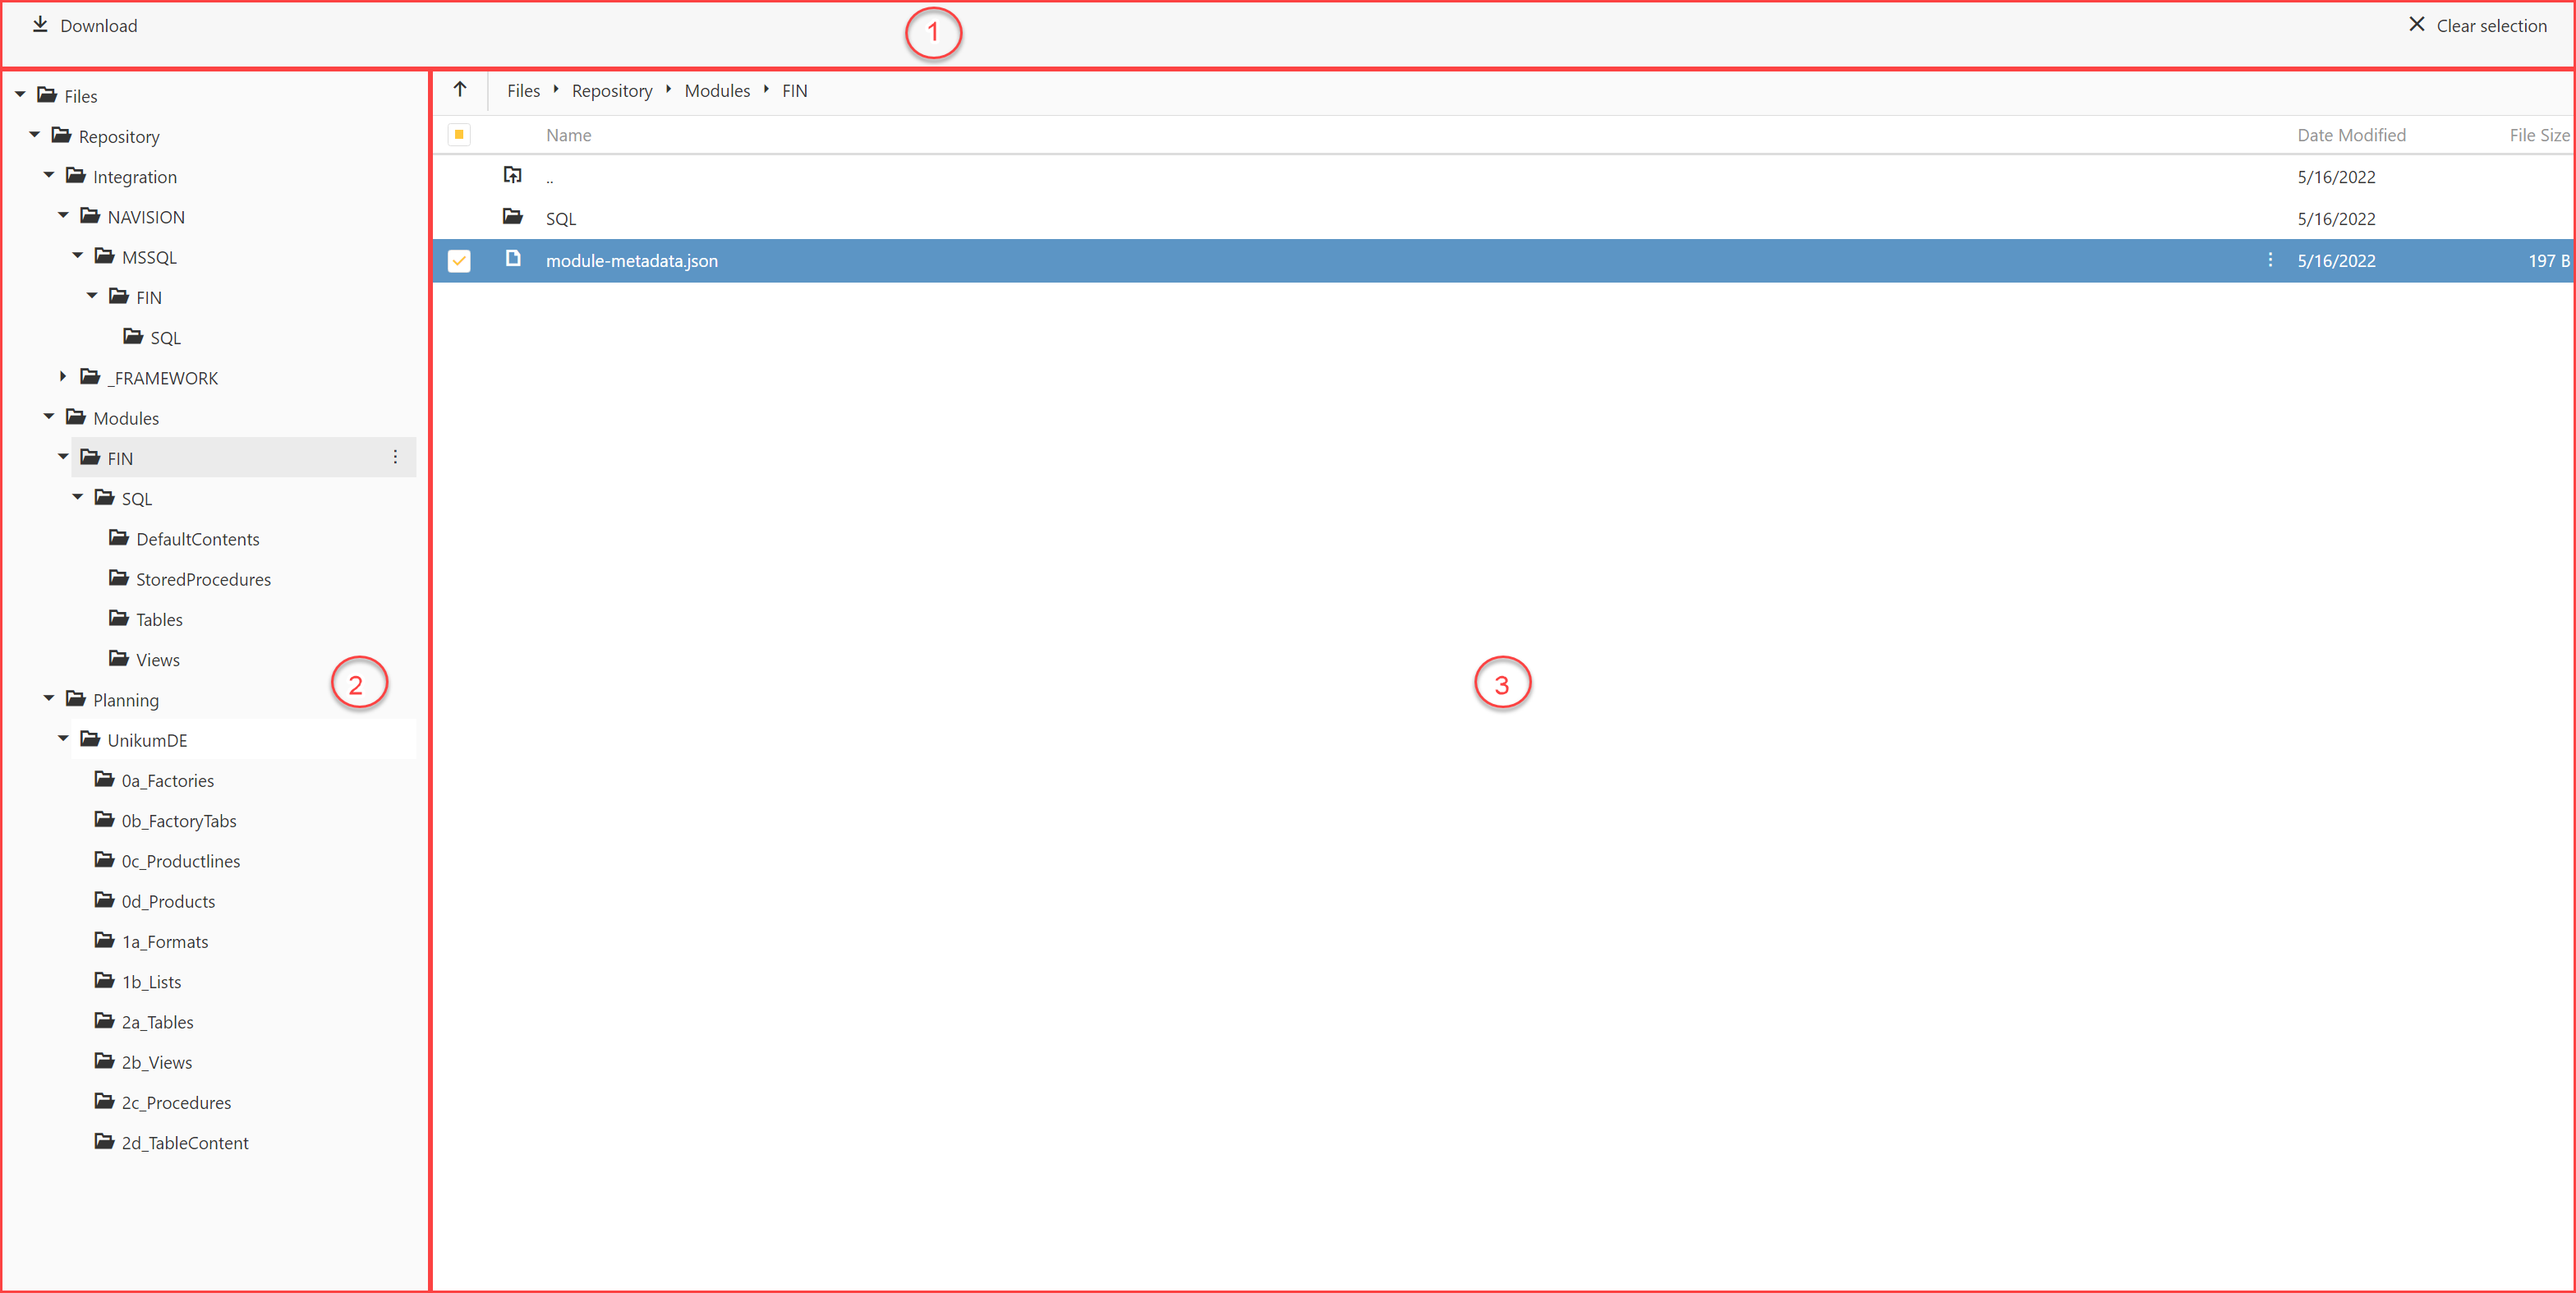Go to Modules in breadcrumb path
Viewport: 2576px width, 1293px height.
[x=716, y=91]
